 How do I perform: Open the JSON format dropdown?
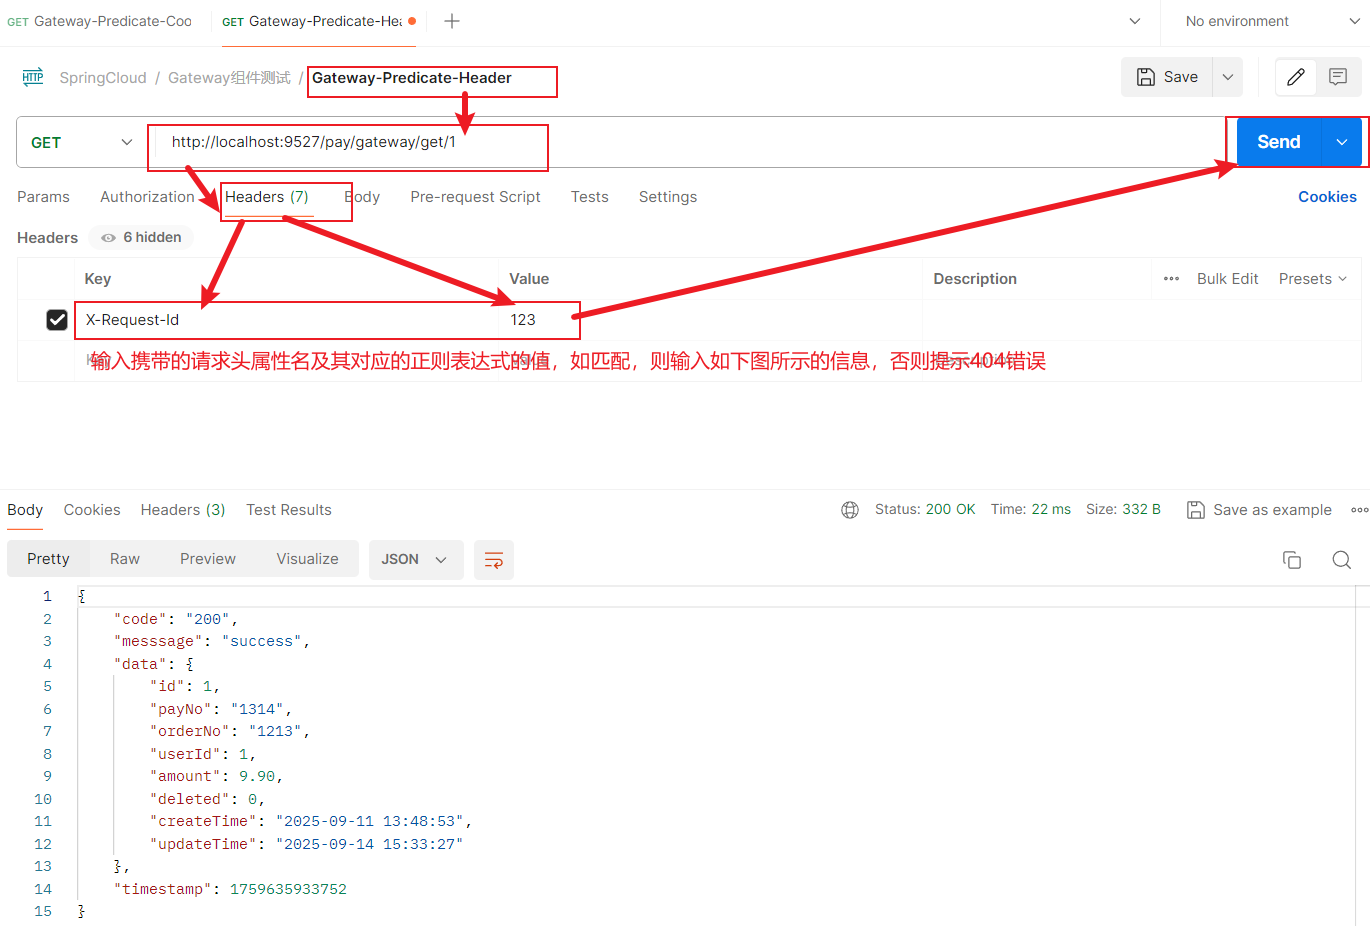tap(416, 559)
